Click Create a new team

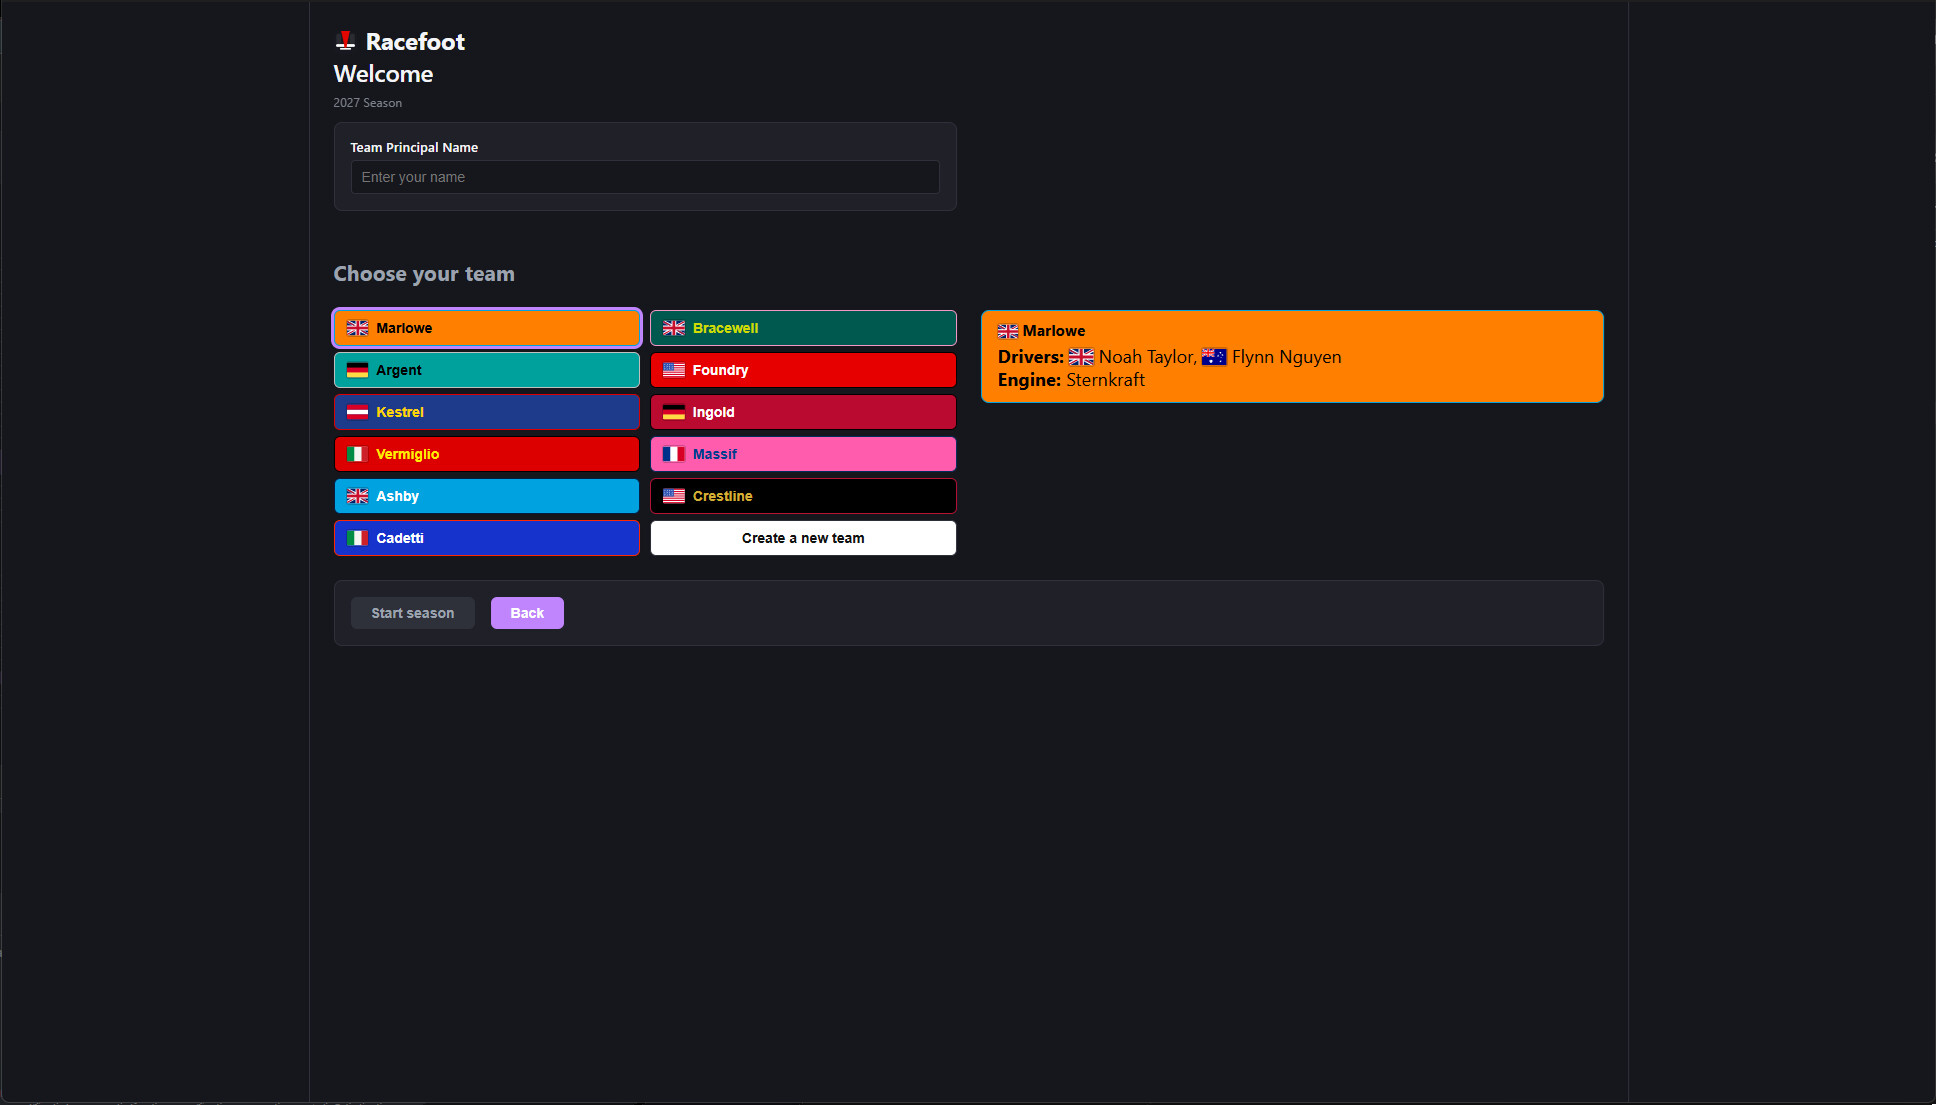803,538
